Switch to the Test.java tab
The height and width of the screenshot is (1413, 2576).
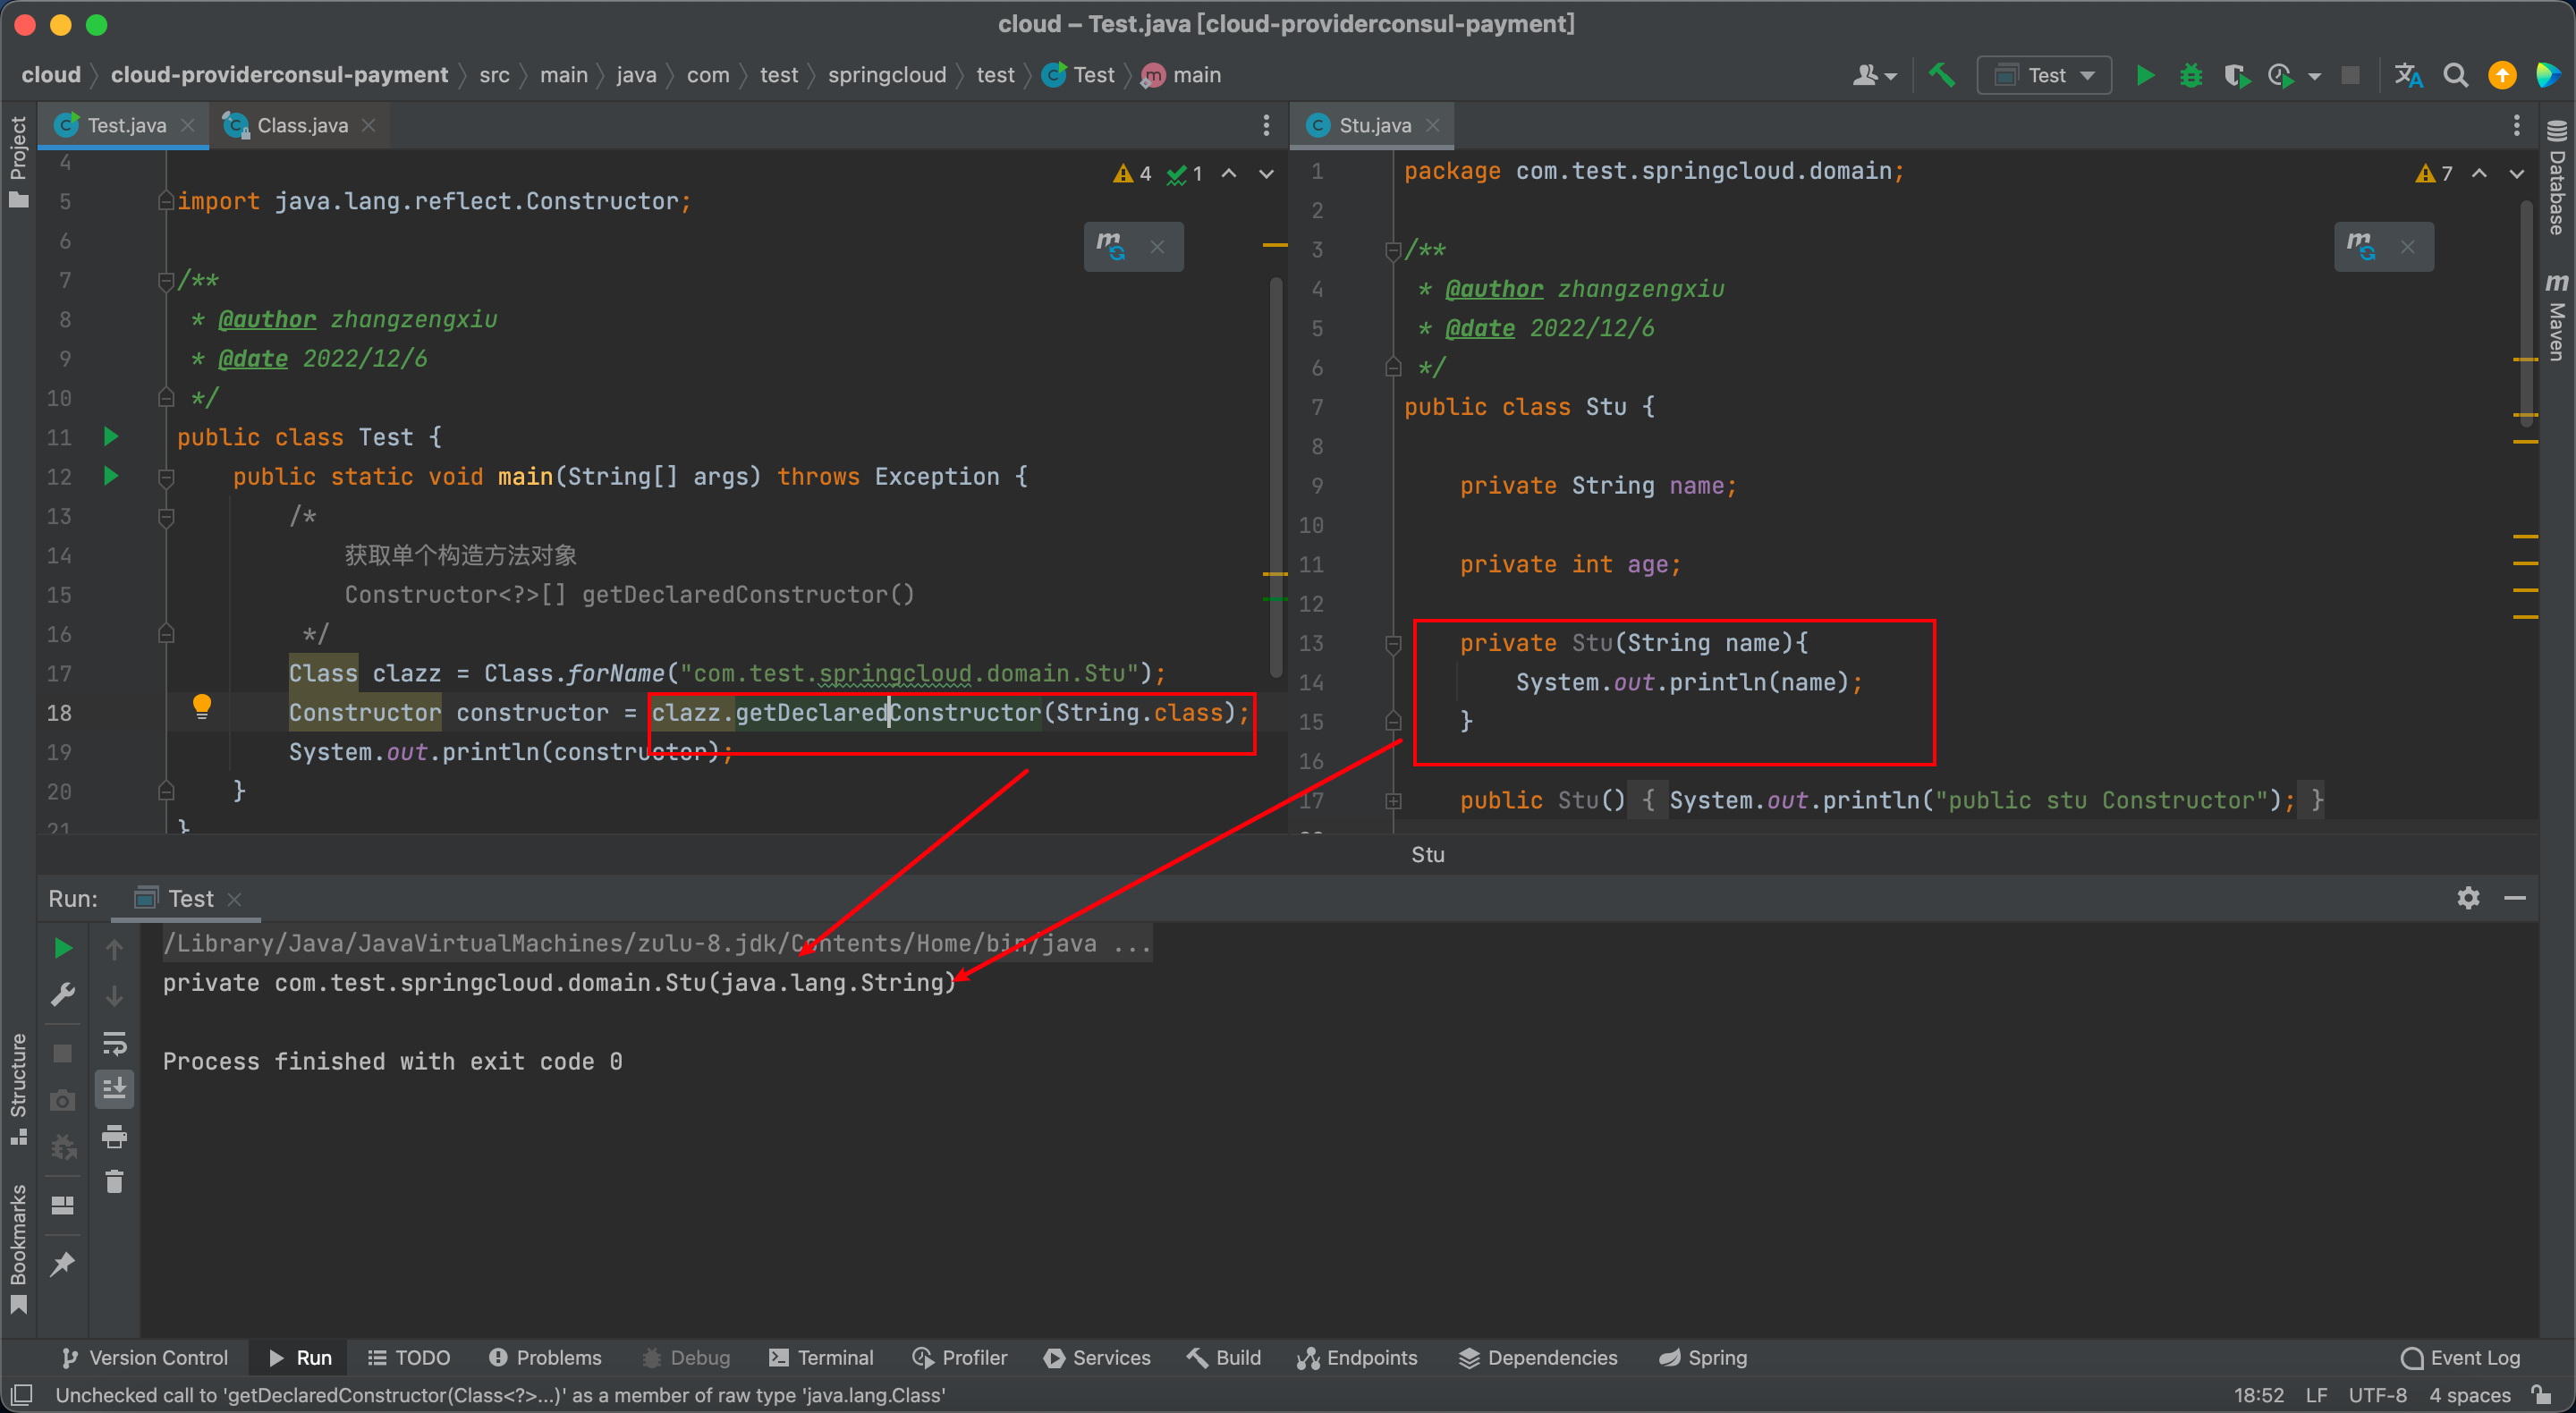[125, 125]
